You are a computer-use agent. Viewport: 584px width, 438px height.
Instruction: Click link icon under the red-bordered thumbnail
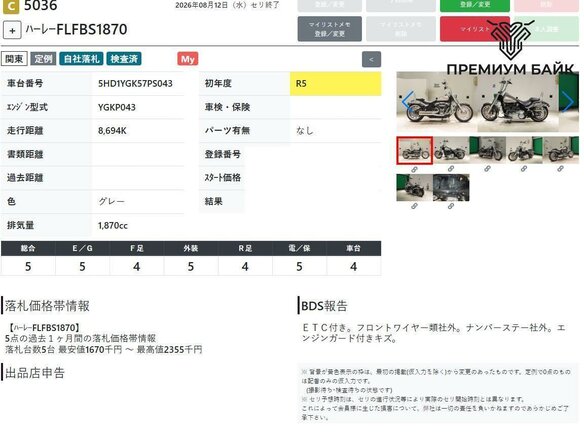415,169
